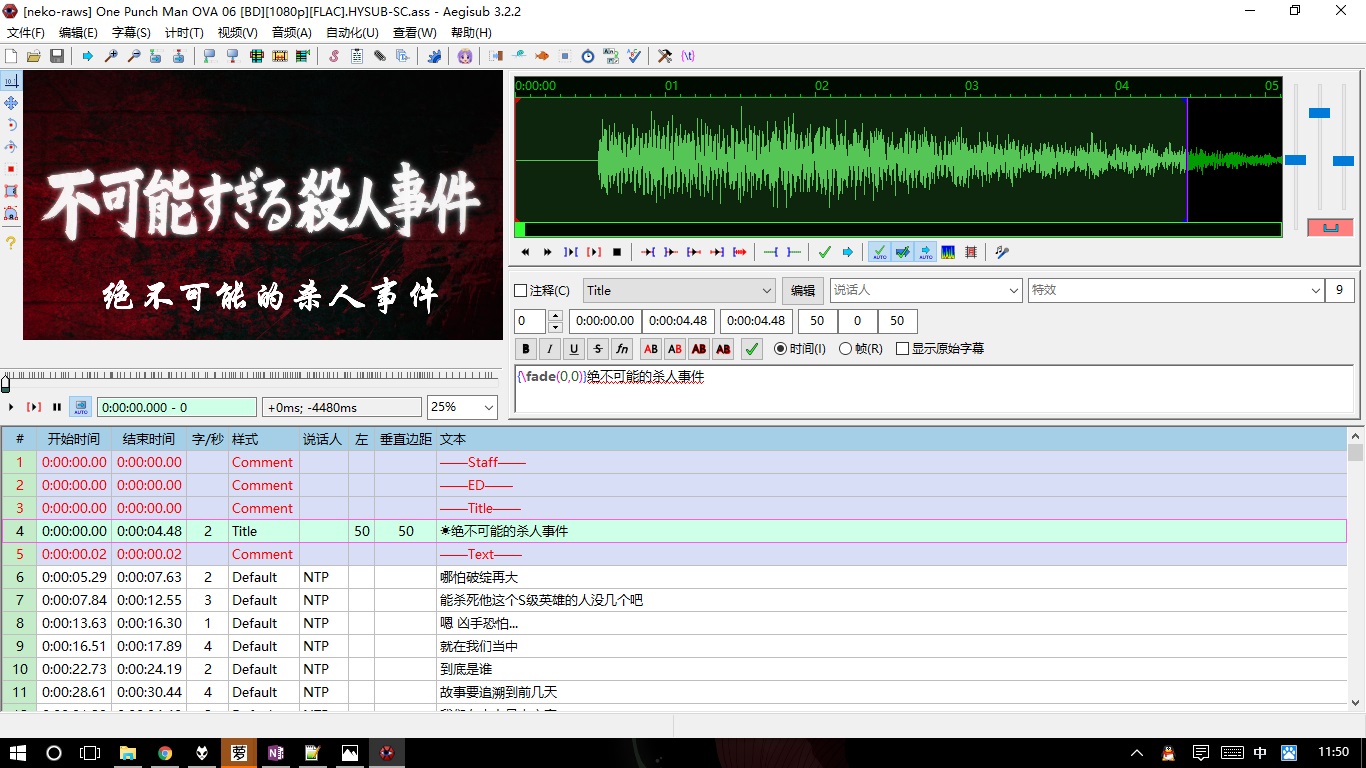Open the 字幕(S) menu
This screenshot has width=1366, height=768.
coord(131,33)
